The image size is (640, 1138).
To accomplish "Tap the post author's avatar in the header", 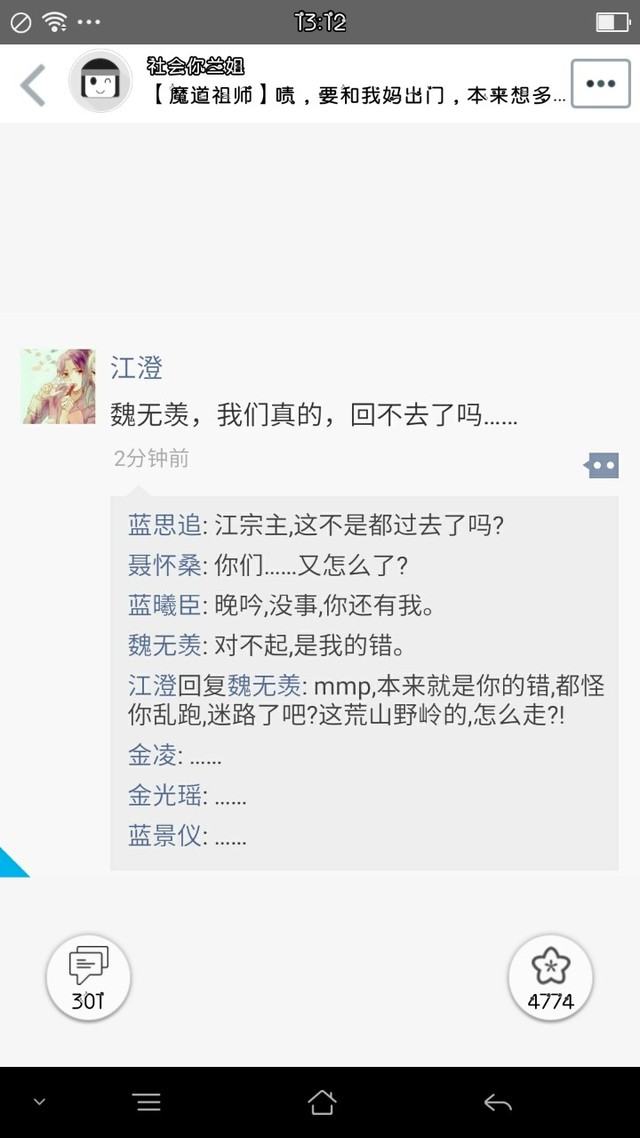I will 100,81.
